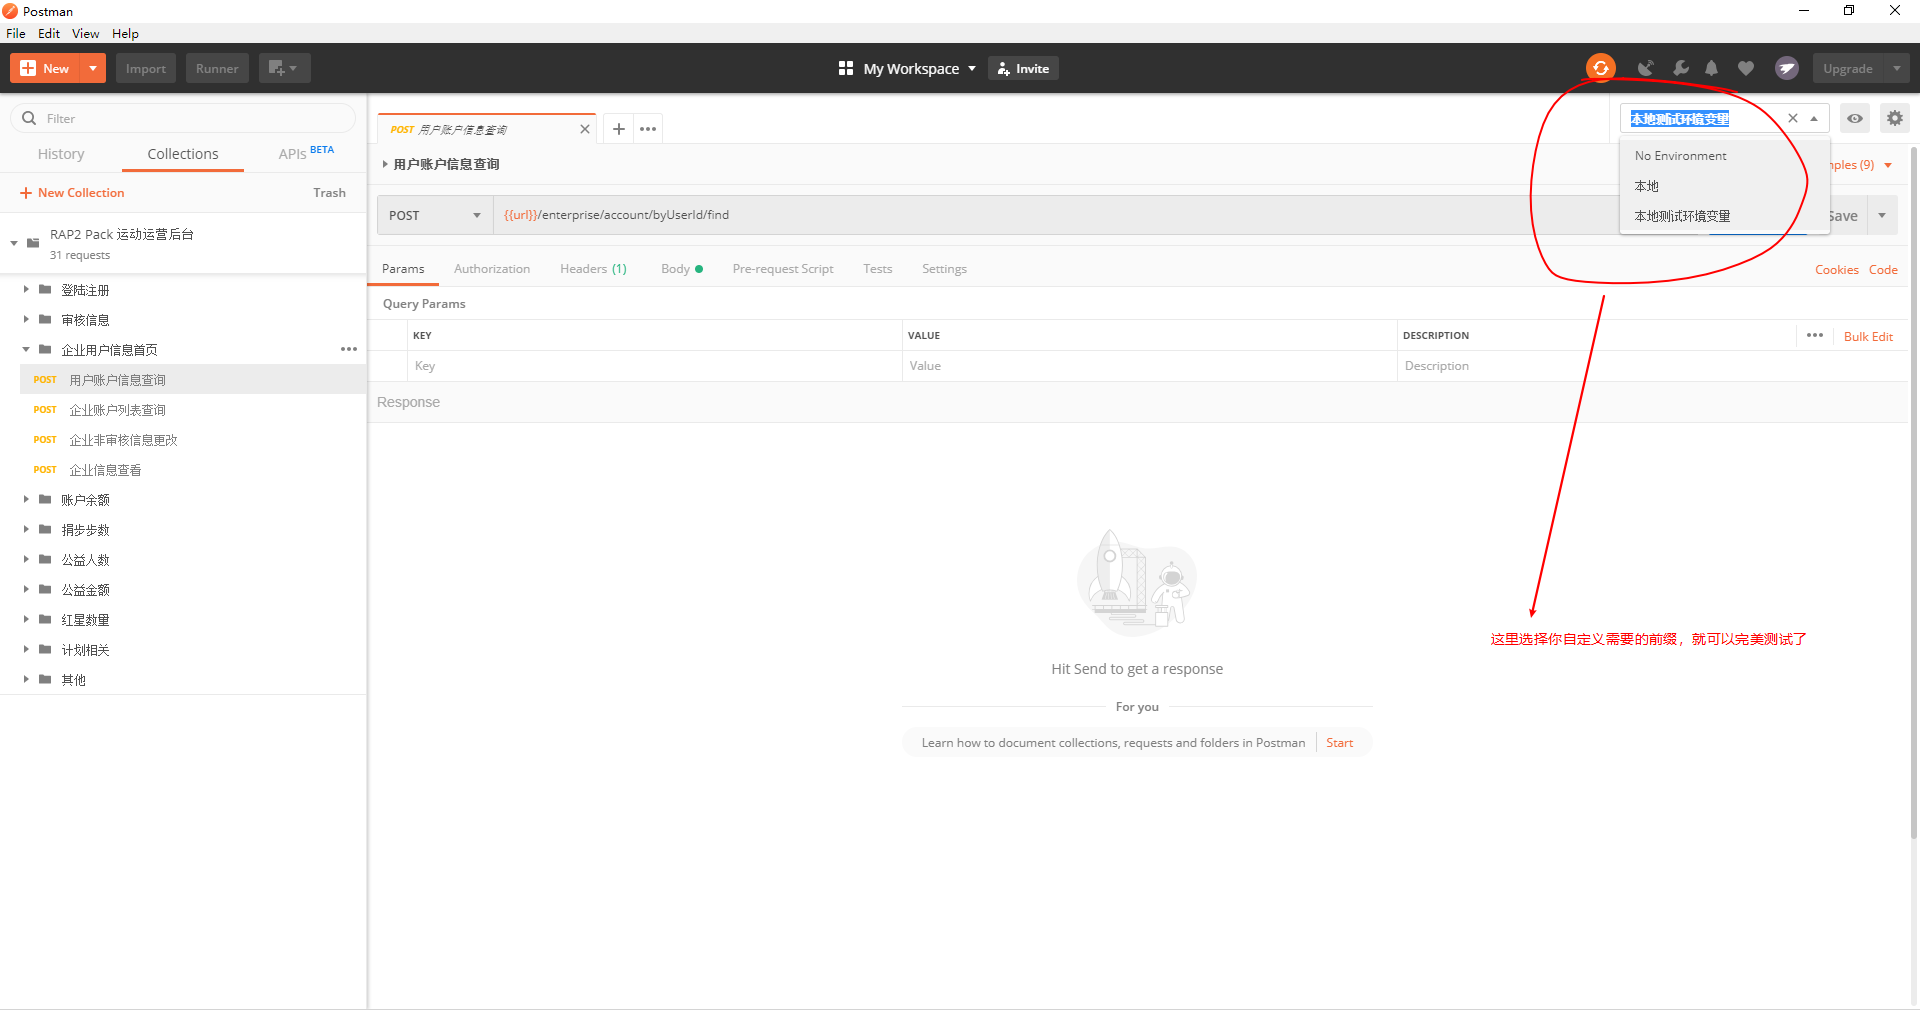
Task: Open Manage Environments gear icon
Action: coord(1894,117)
